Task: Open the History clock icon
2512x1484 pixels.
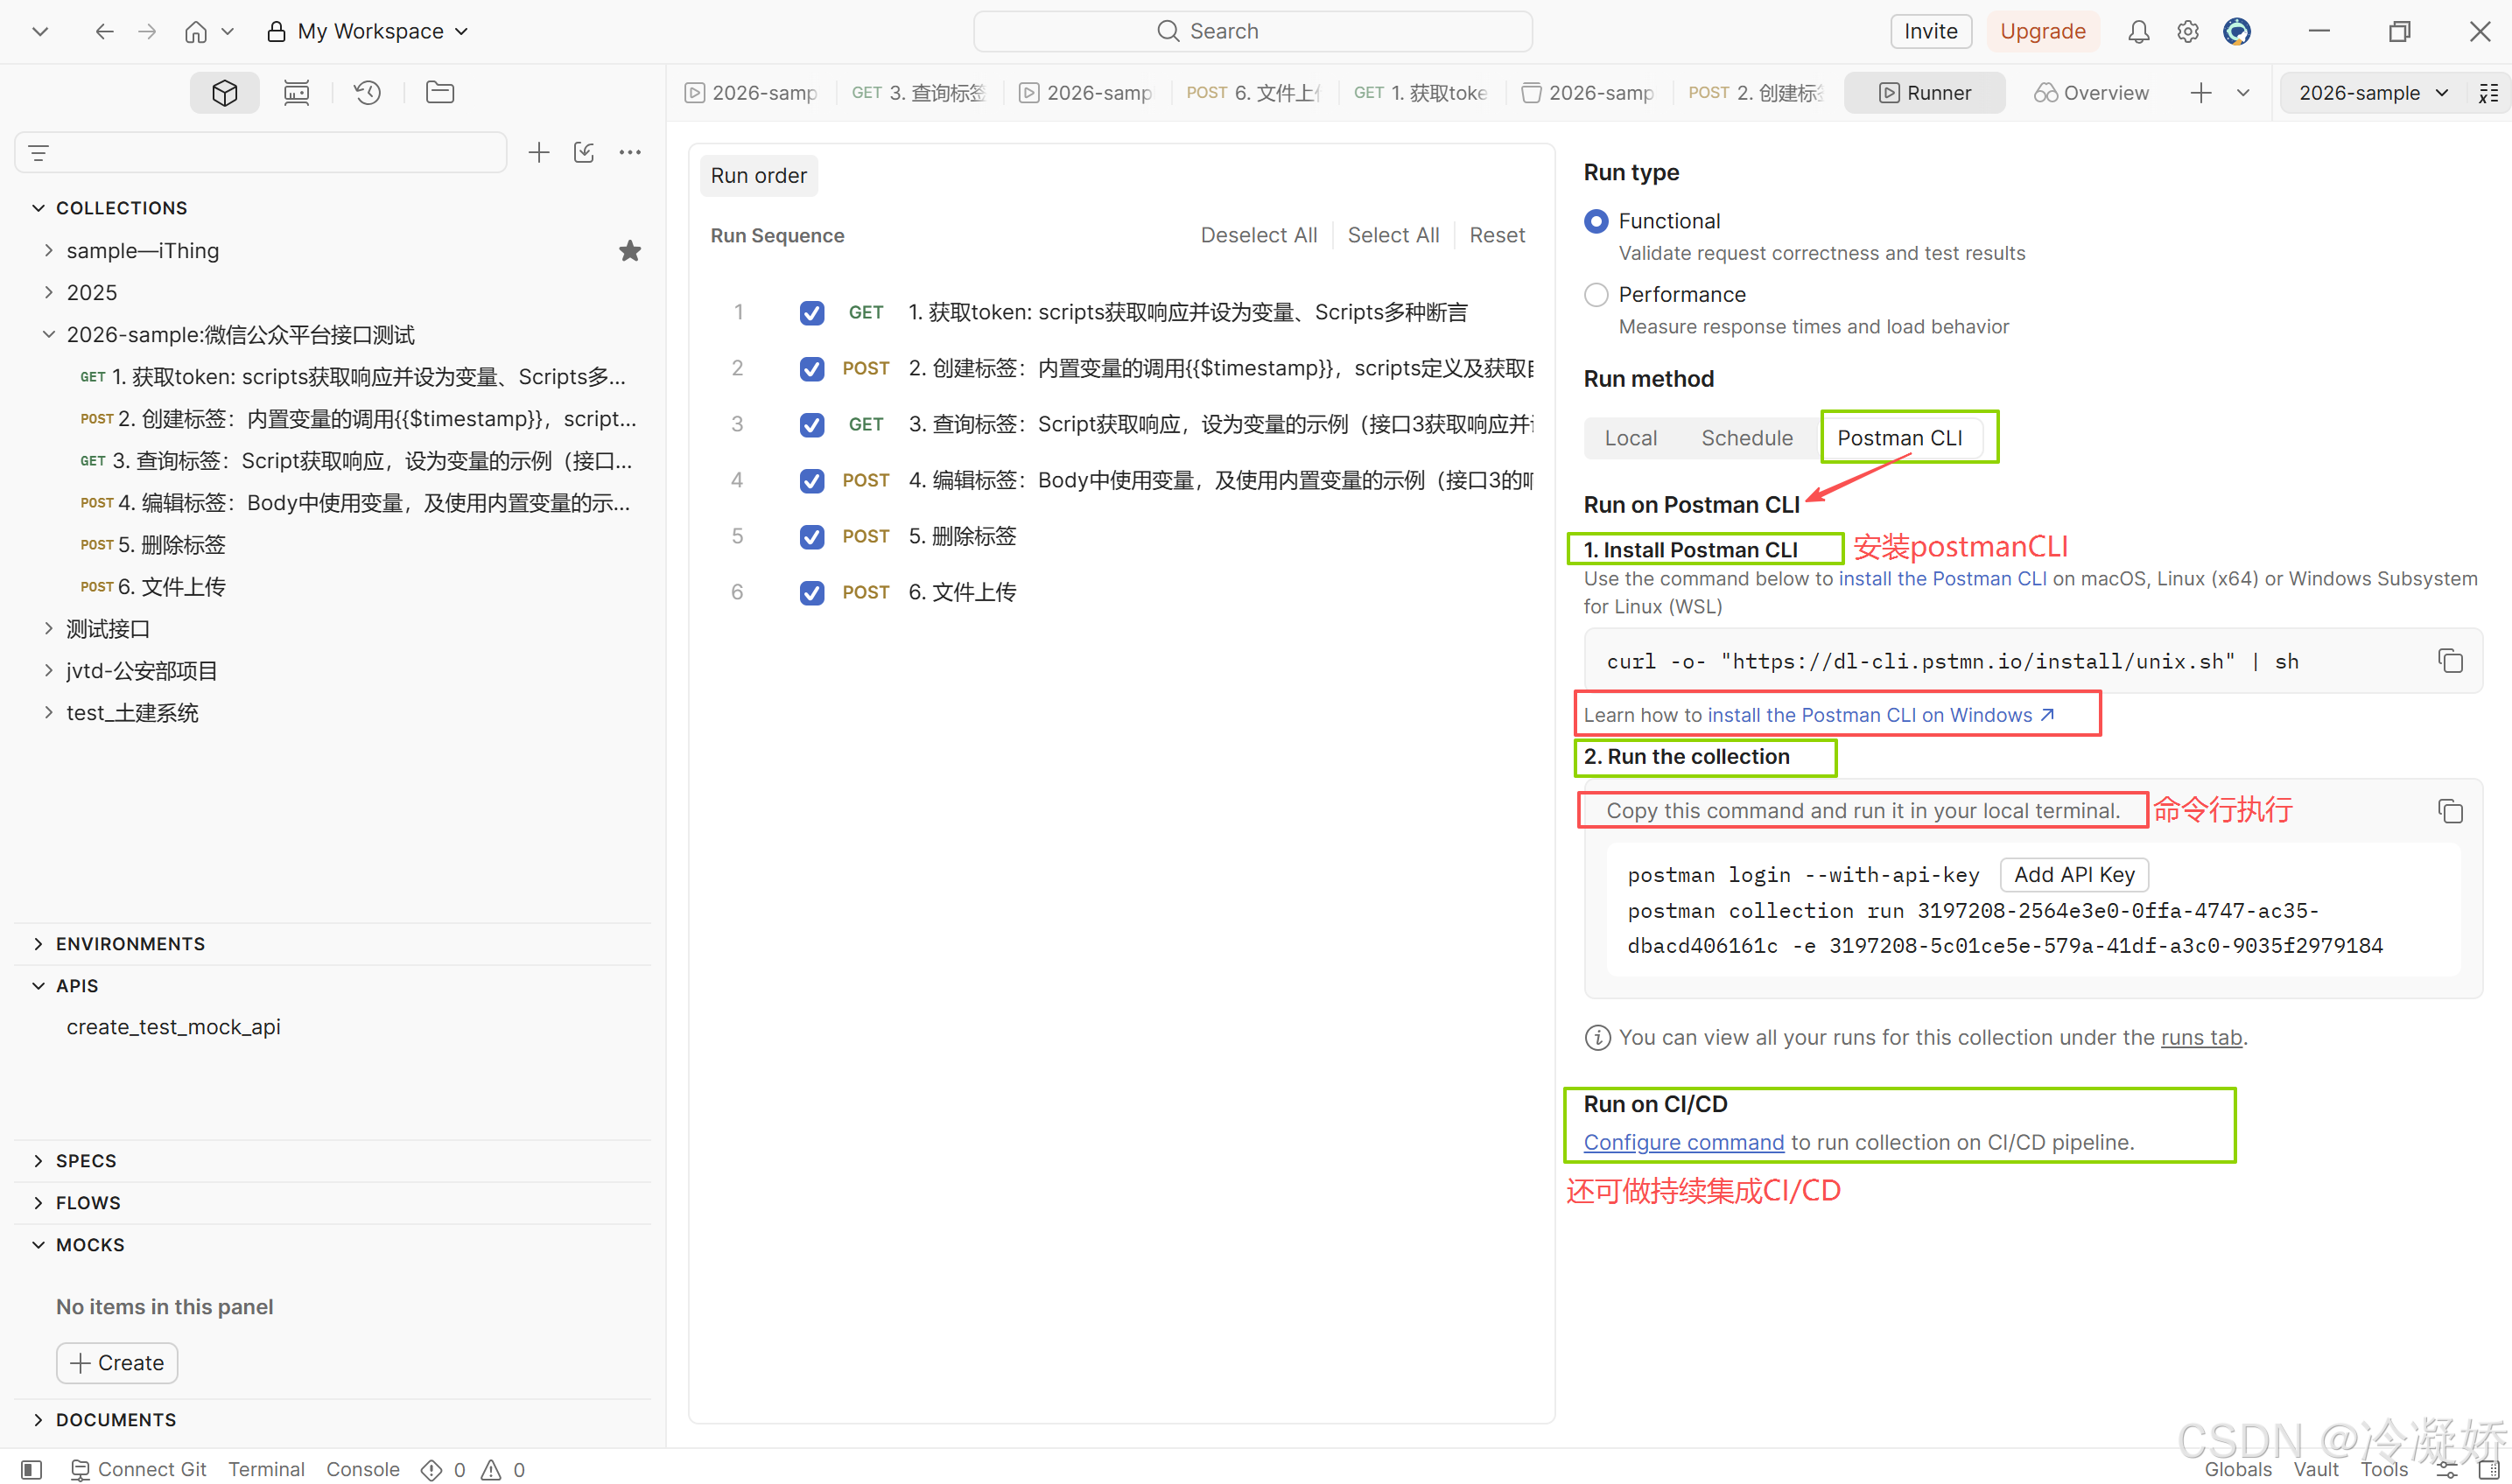Action: point(368,93)
